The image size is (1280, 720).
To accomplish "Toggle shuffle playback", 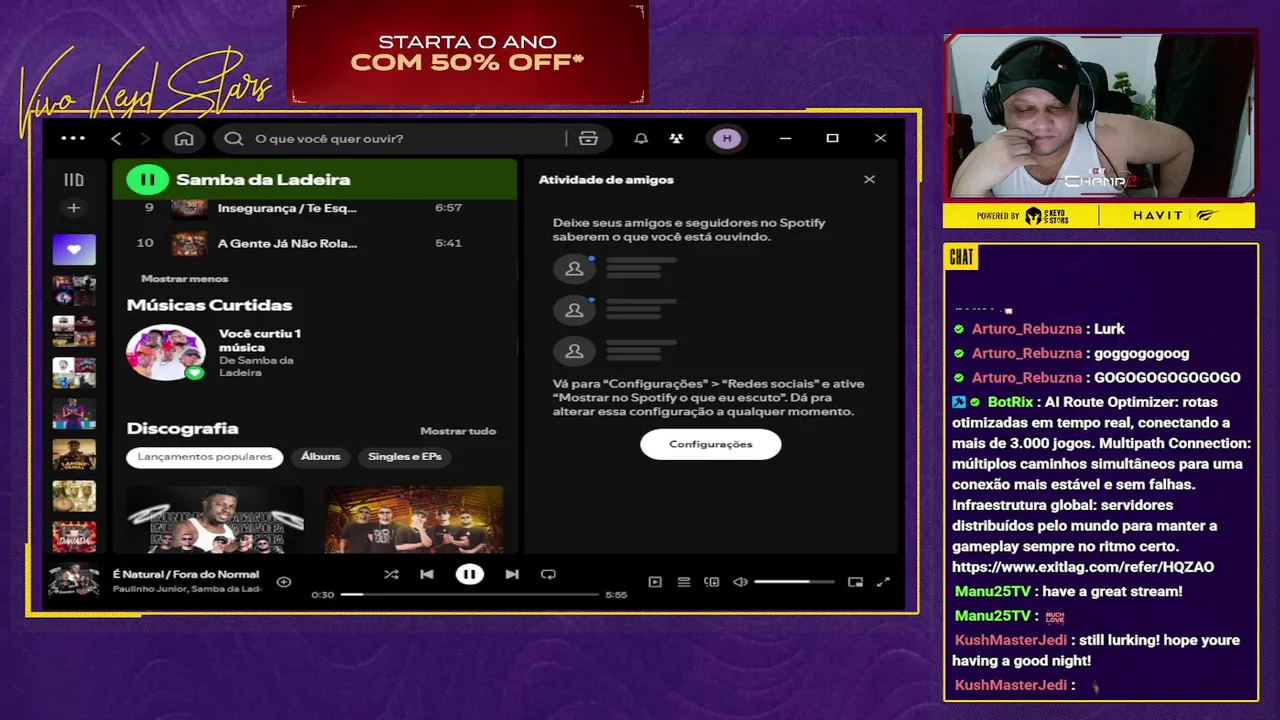I will pos(391,575).
